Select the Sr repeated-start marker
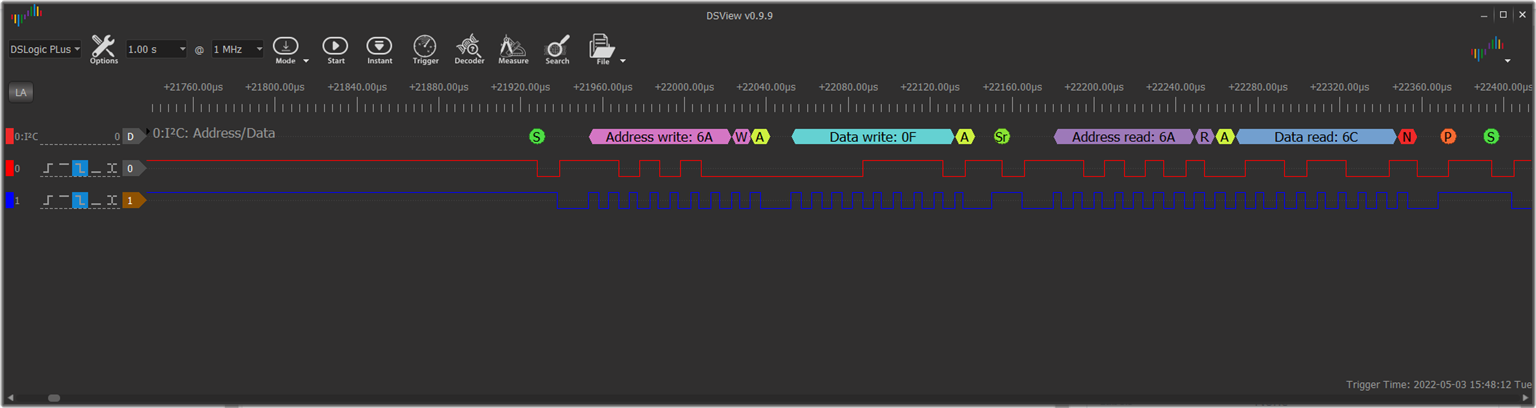The height and width of the screenshot is (408, 1536). (x=1002, y=136)
